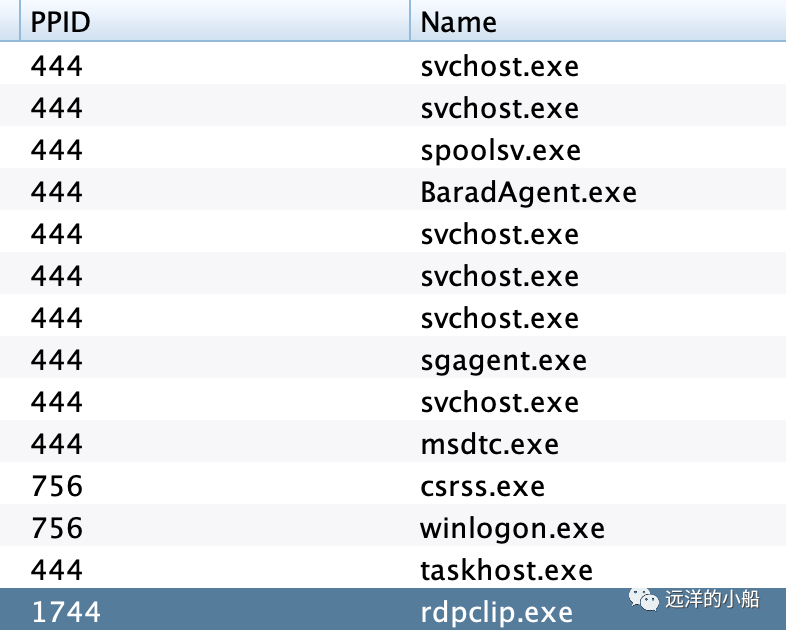Select the winlogon.exe process name

[x=512, y=529]
